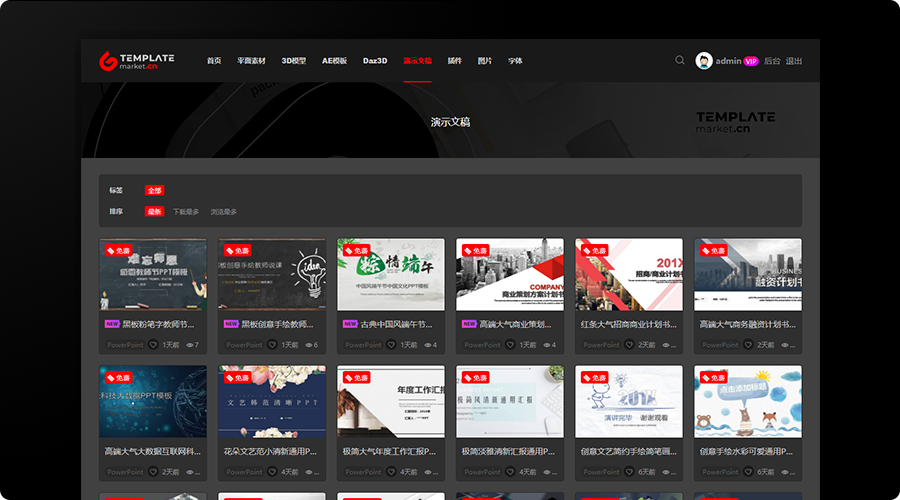
Task: Open the 图片 navigation item
Action: (x=485, y=61)
